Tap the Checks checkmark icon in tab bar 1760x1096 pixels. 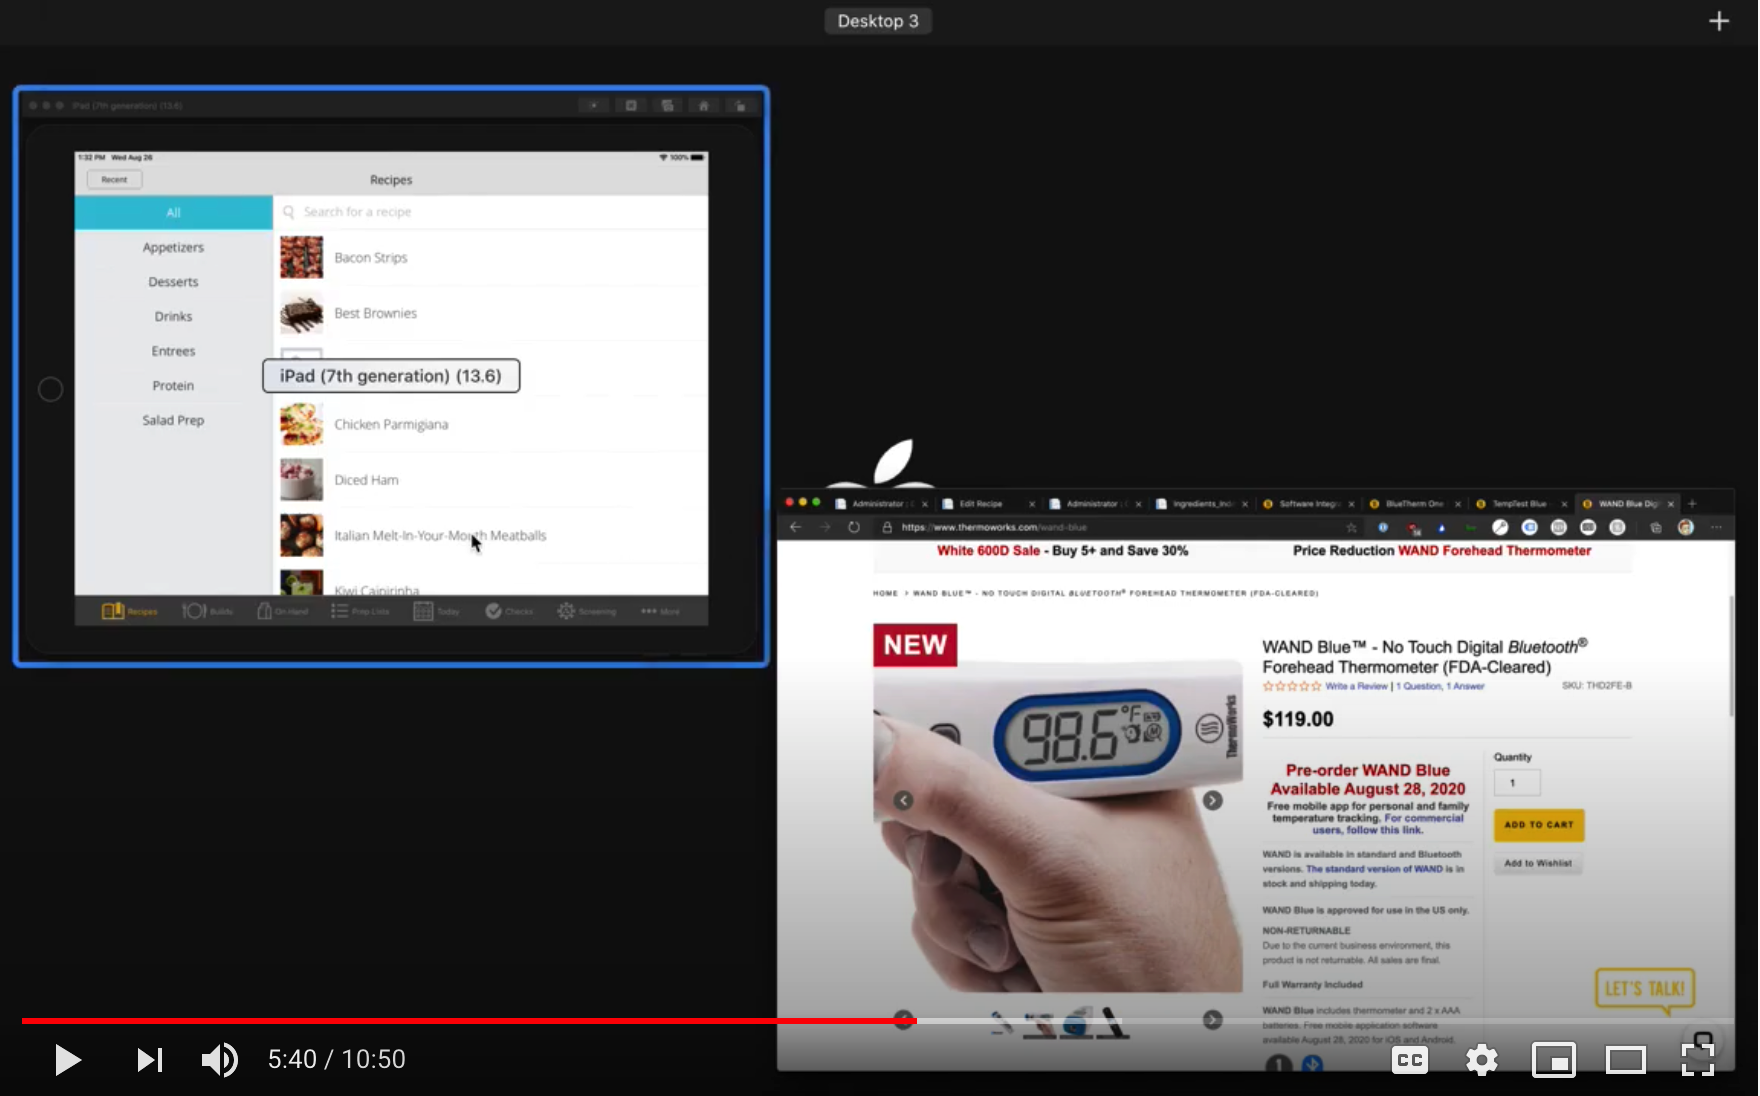tap(493, 611)
